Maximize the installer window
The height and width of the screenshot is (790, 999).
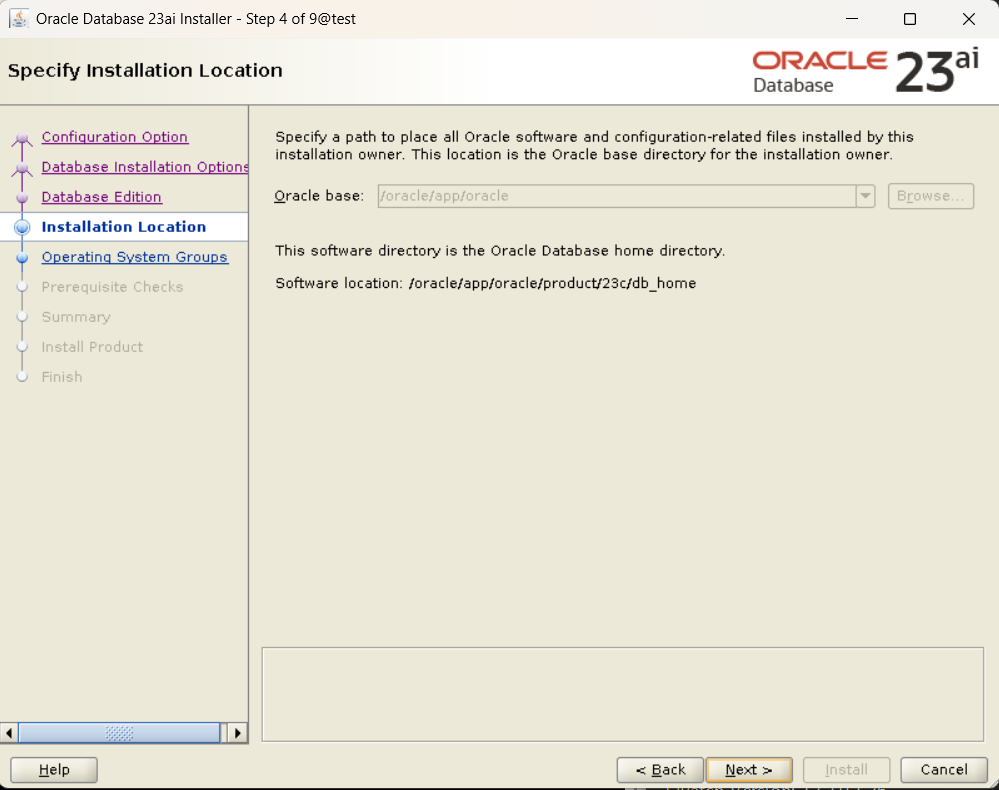910,19
